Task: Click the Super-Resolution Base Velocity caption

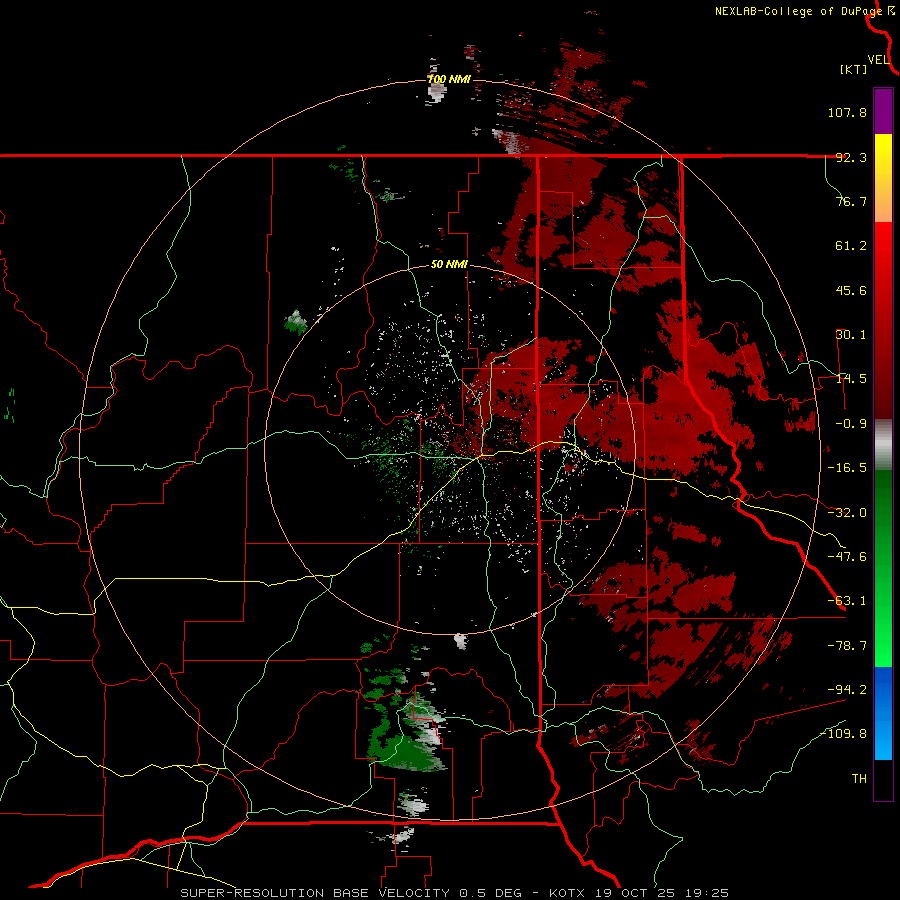Action: [454, 893]
